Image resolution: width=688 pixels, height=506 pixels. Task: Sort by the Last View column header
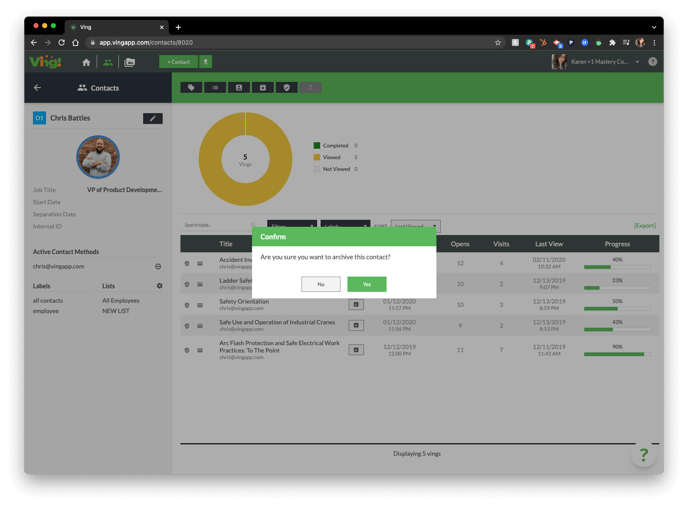[549, 244]
